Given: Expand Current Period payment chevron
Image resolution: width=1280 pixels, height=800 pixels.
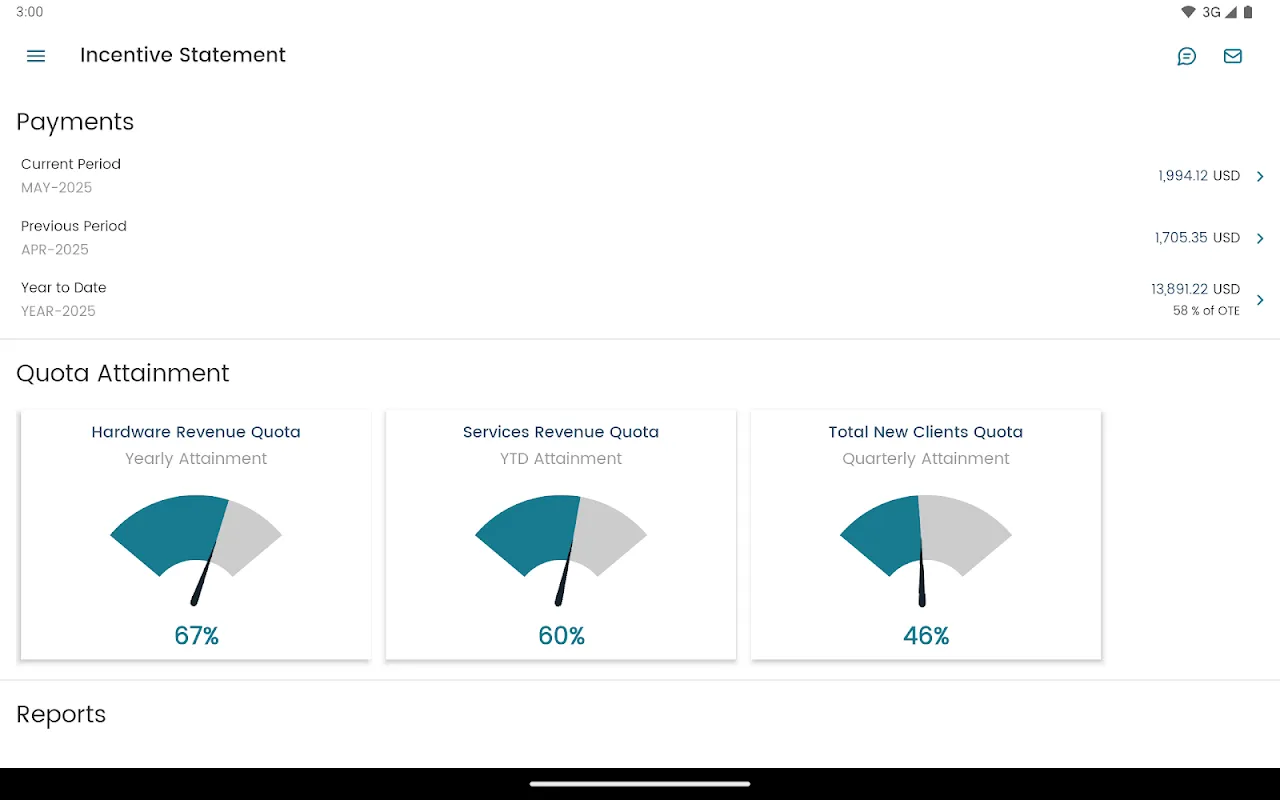Looking at the screenshot, I should (1260, 176).
